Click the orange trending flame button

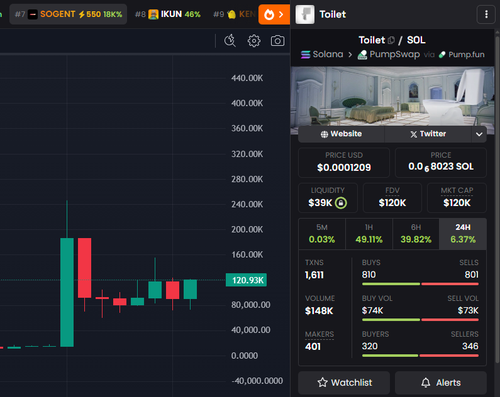[274, 15]
